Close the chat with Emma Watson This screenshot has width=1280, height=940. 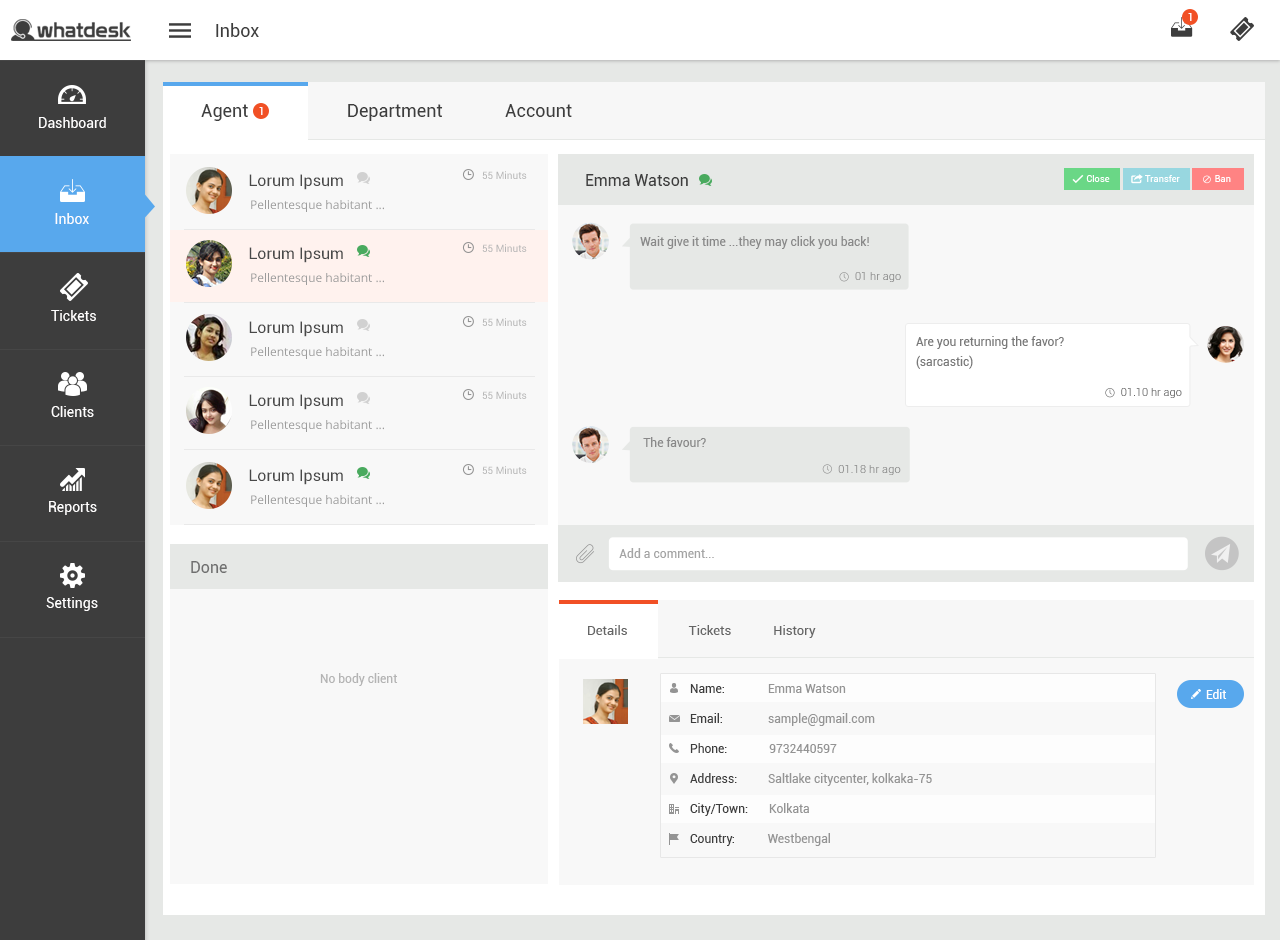click(x=1091, y=179)
